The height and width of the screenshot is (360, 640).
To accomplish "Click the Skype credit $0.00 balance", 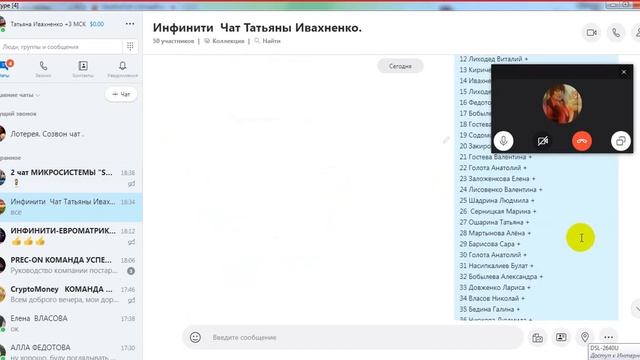I will pyautogui.click(x=97, y=24).
